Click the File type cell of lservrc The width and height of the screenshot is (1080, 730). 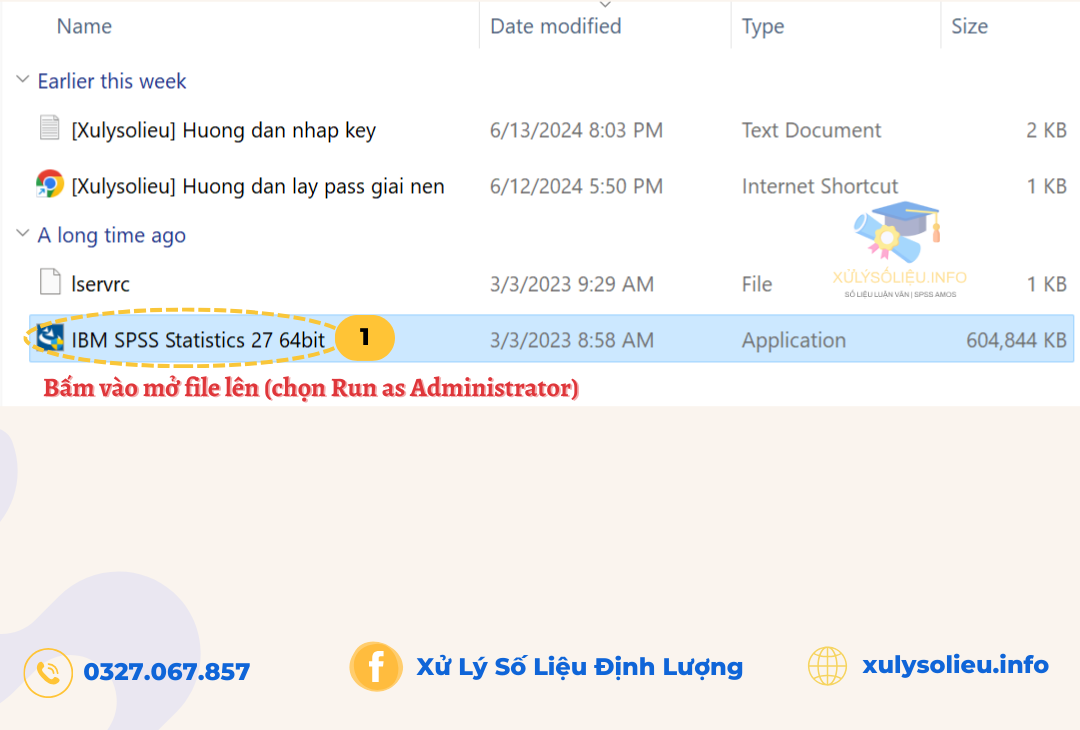[757, 284]
